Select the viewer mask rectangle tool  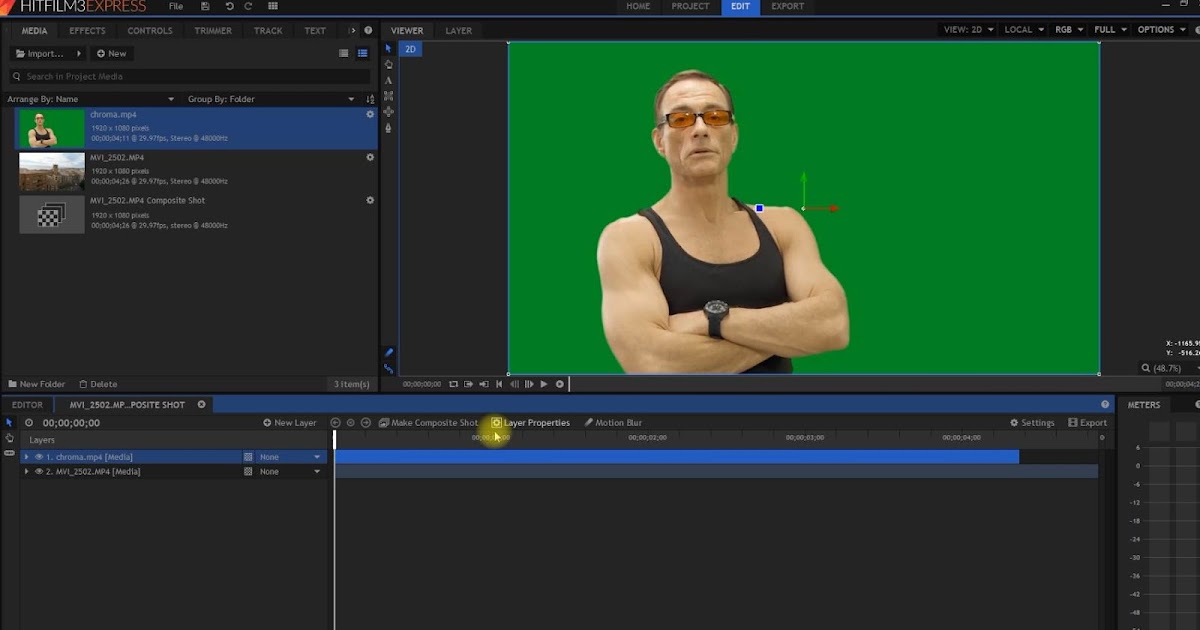tap(389, 96)
